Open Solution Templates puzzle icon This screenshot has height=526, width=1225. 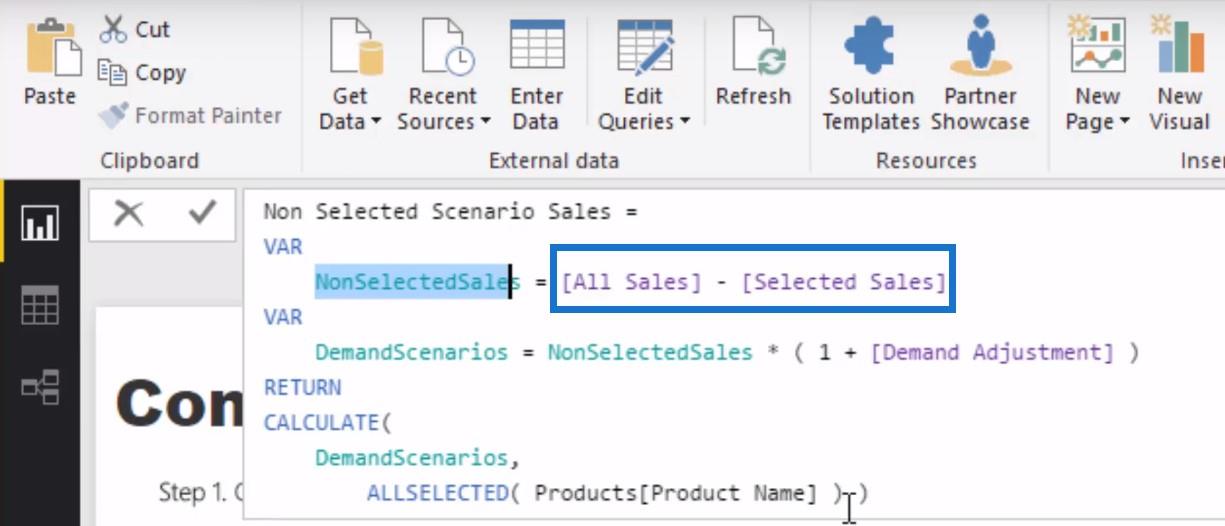pos(872,46)
